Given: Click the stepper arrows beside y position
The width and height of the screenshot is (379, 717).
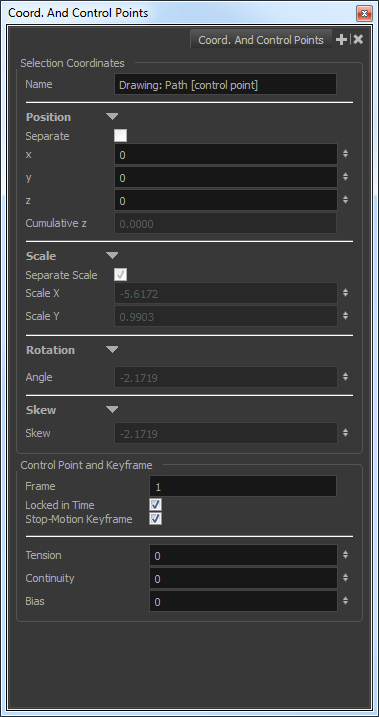Looking at the screenshot, I should (x=346, y=177).
